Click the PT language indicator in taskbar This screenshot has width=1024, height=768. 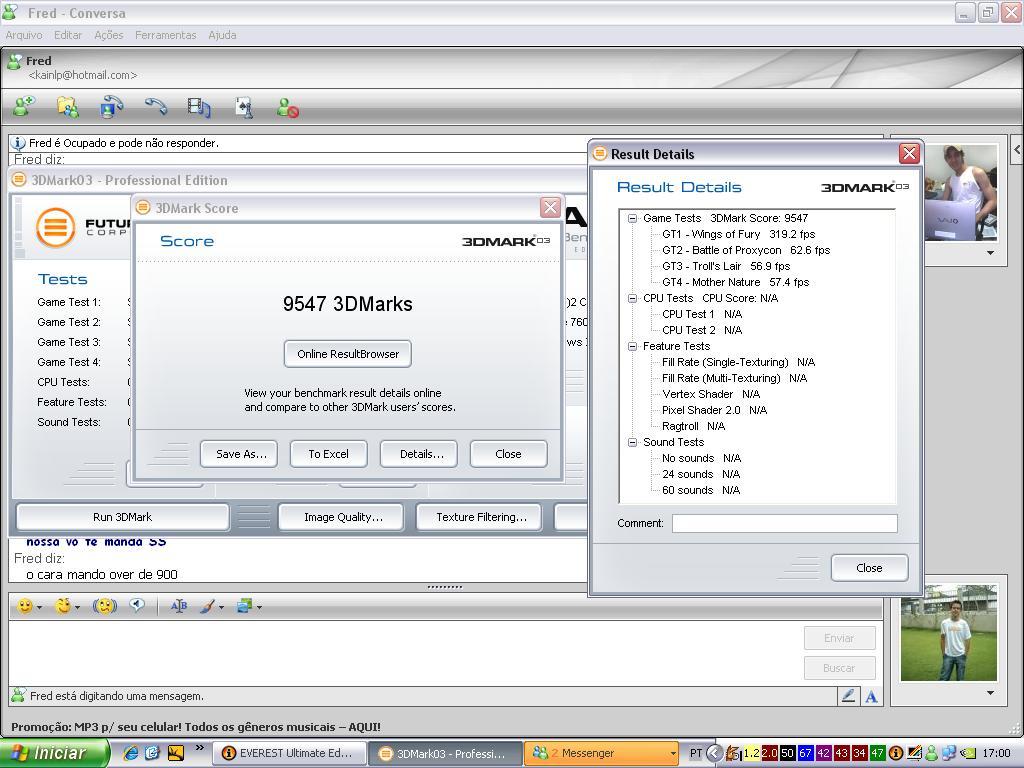click(x=696, y=753)
